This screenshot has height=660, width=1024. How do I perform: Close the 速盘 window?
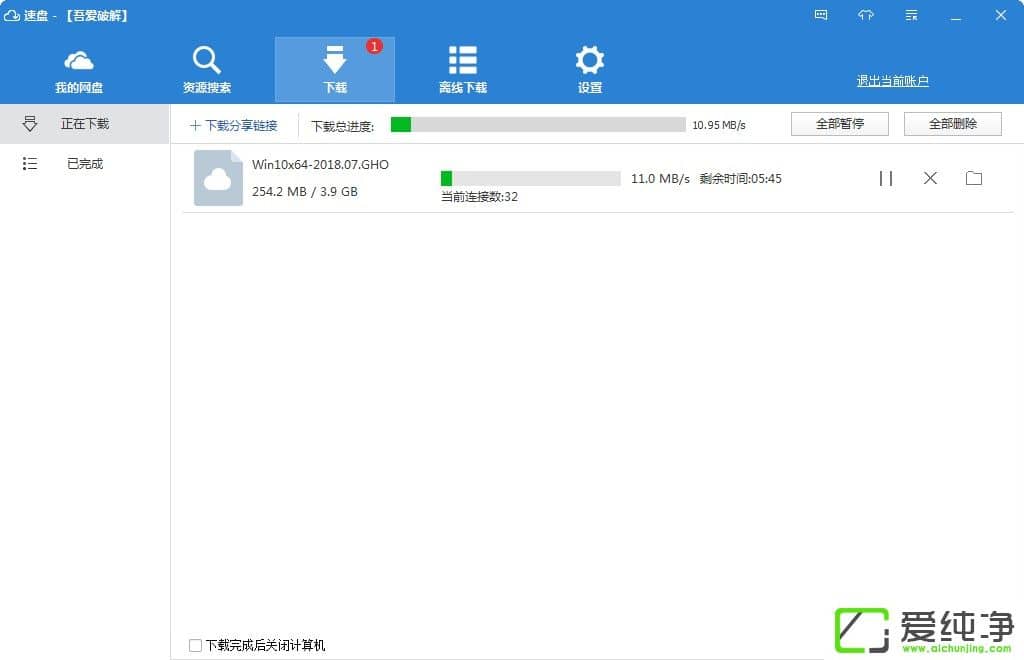pos(1000,15)
